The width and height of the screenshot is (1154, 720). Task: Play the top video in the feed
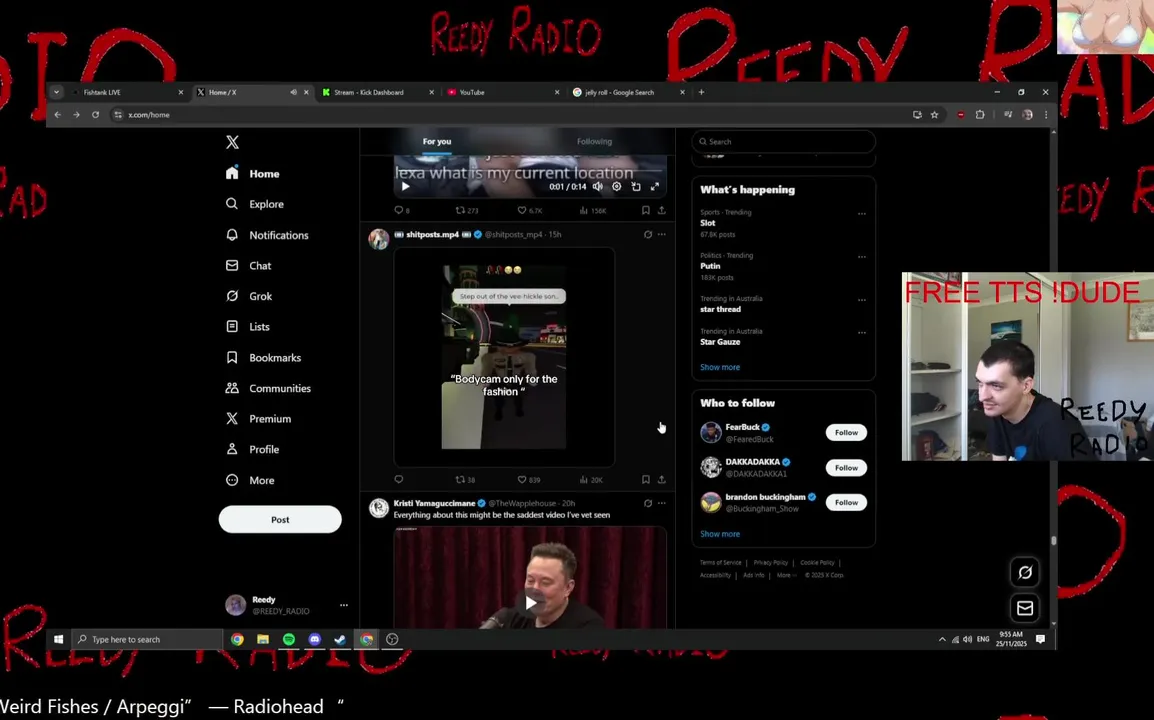click(406, 186)
